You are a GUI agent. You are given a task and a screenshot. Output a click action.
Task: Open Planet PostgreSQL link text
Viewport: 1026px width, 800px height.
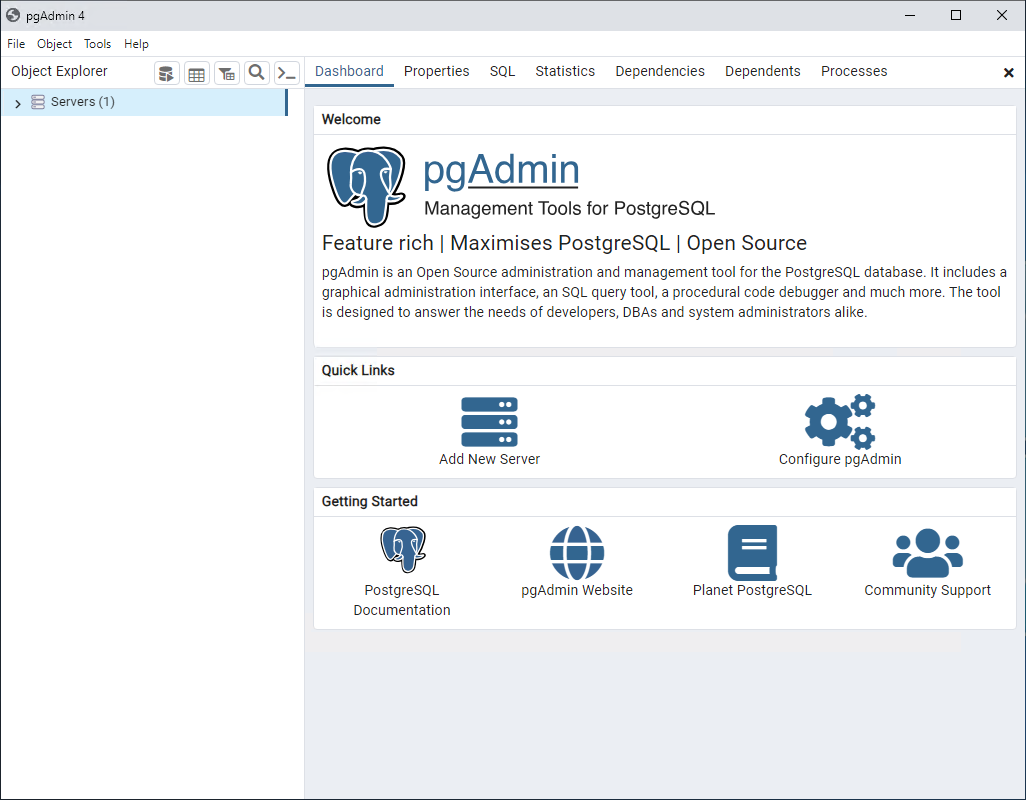coord(752,590)
